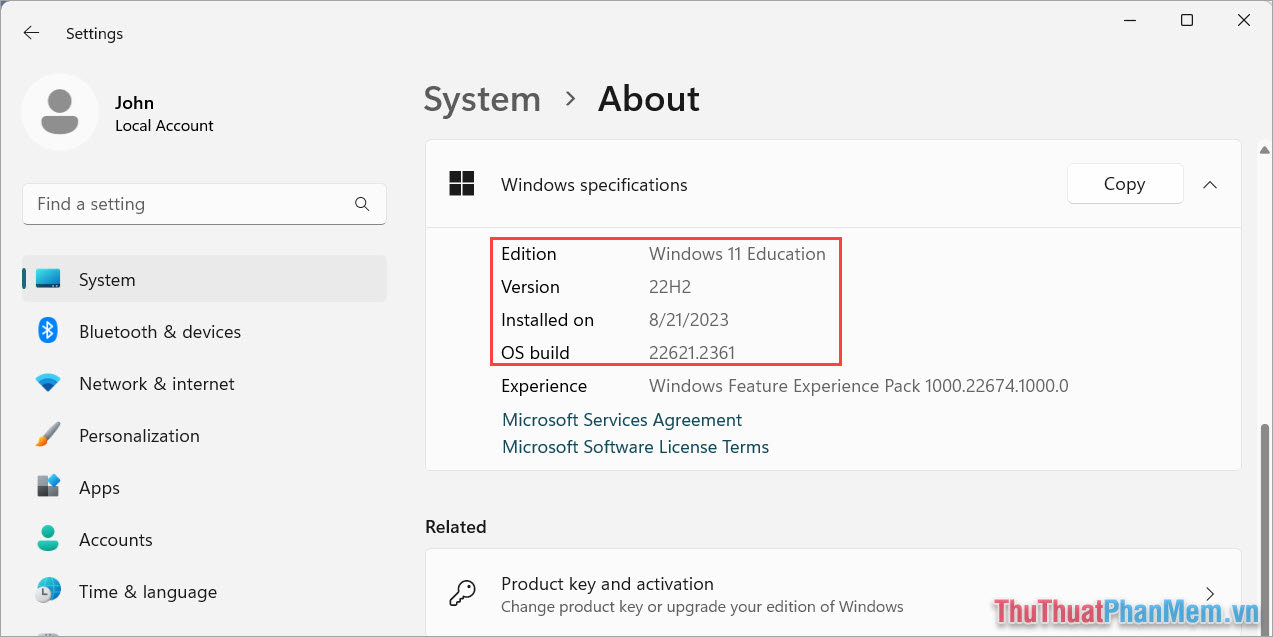Image resolution: width=1273 pixels, height=637 pixels.
Task: Select the Apps icon in the sidebar
Action: pos(47,487)
